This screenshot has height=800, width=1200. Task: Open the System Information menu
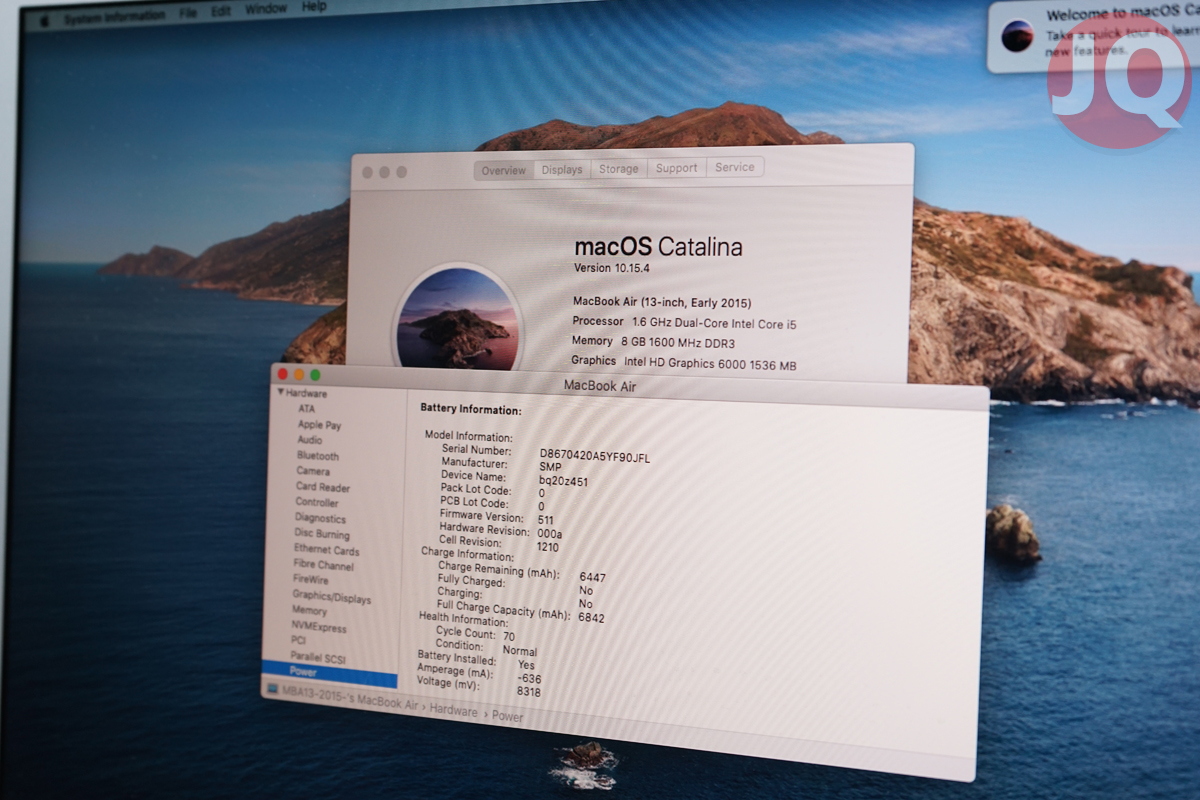point(114,16)
